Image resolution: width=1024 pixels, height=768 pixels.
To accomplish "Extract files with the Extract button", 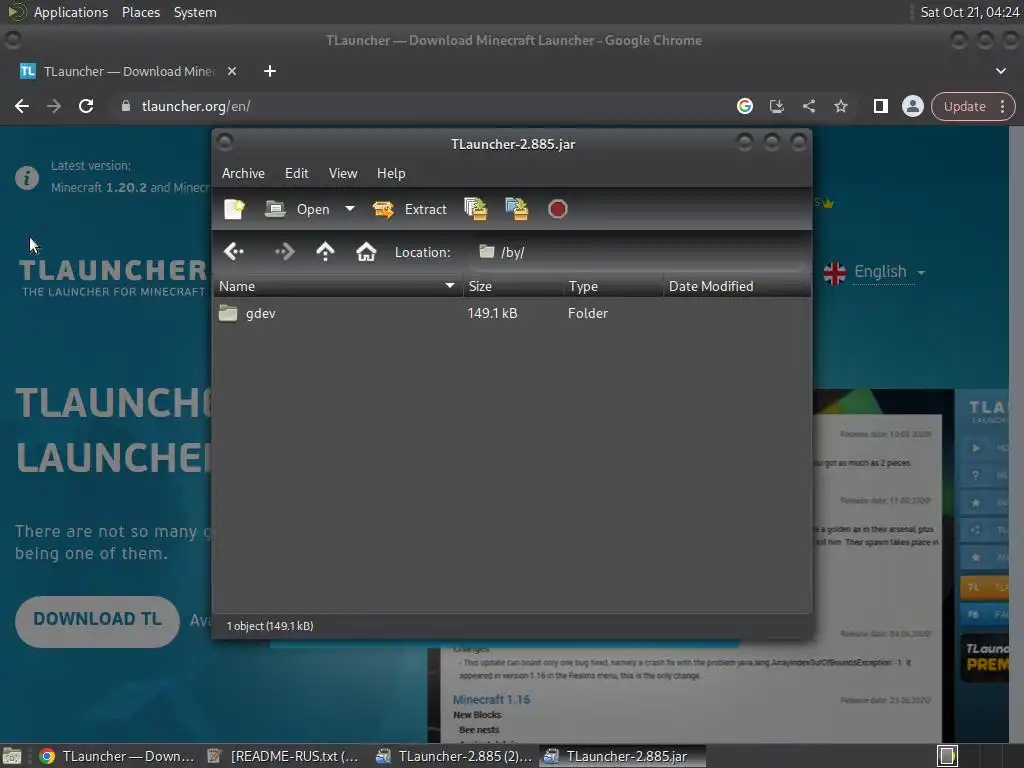I will pyautogui.click(x=409, y=209).
